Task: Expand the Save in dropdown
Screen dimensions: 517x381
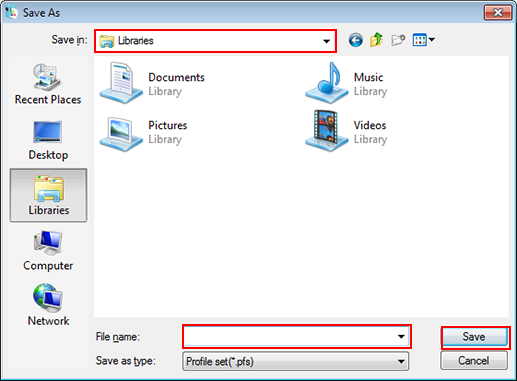Action: click(x=326, y=41)
